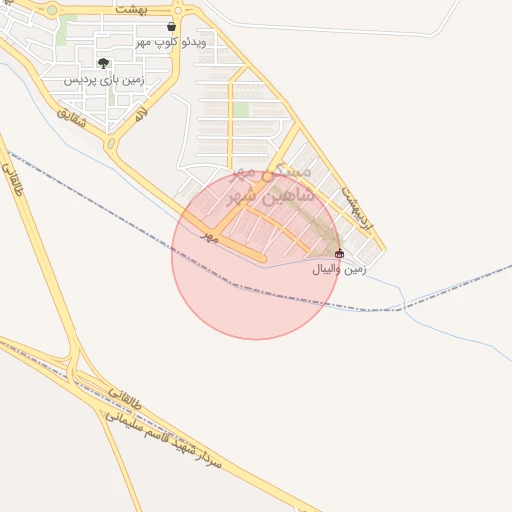
Task: Open the ویدئو کلوپ مهر place label
Action: pos(171,43)
